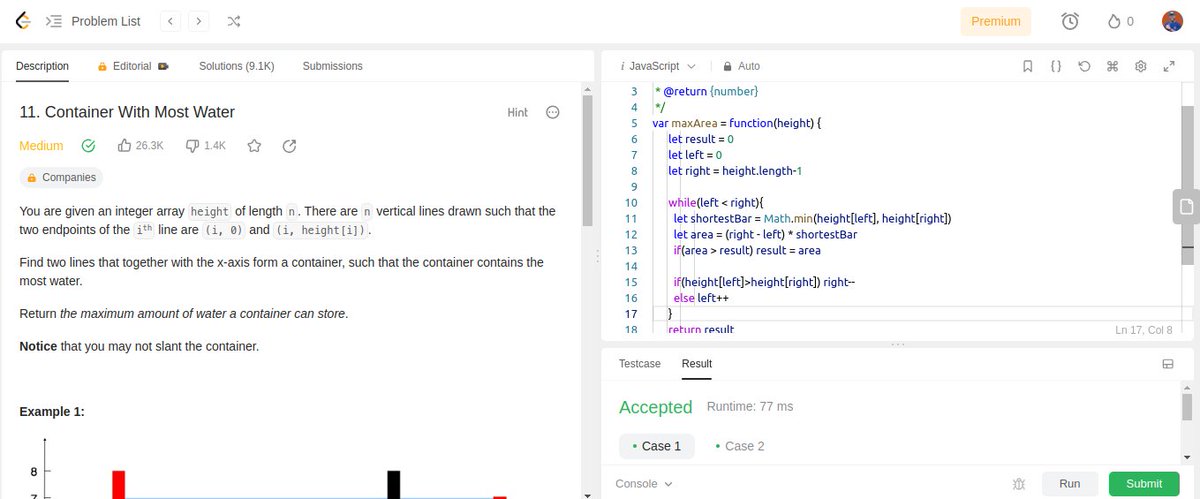
Task: Click the debugger bug icon
Action: pos(1019,484)
